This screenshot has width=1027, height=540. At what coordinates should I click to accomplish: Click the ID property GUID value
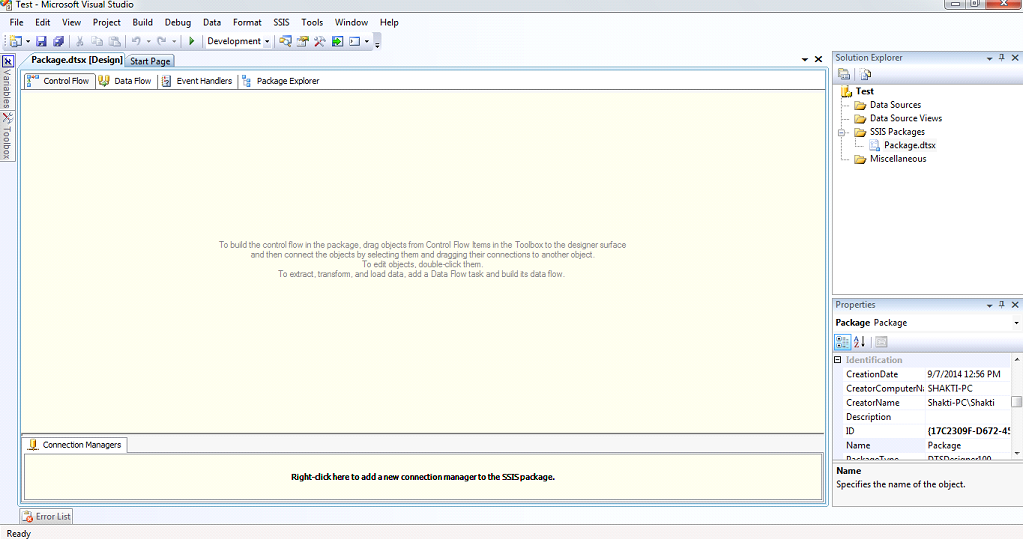[x=968, y=431]
